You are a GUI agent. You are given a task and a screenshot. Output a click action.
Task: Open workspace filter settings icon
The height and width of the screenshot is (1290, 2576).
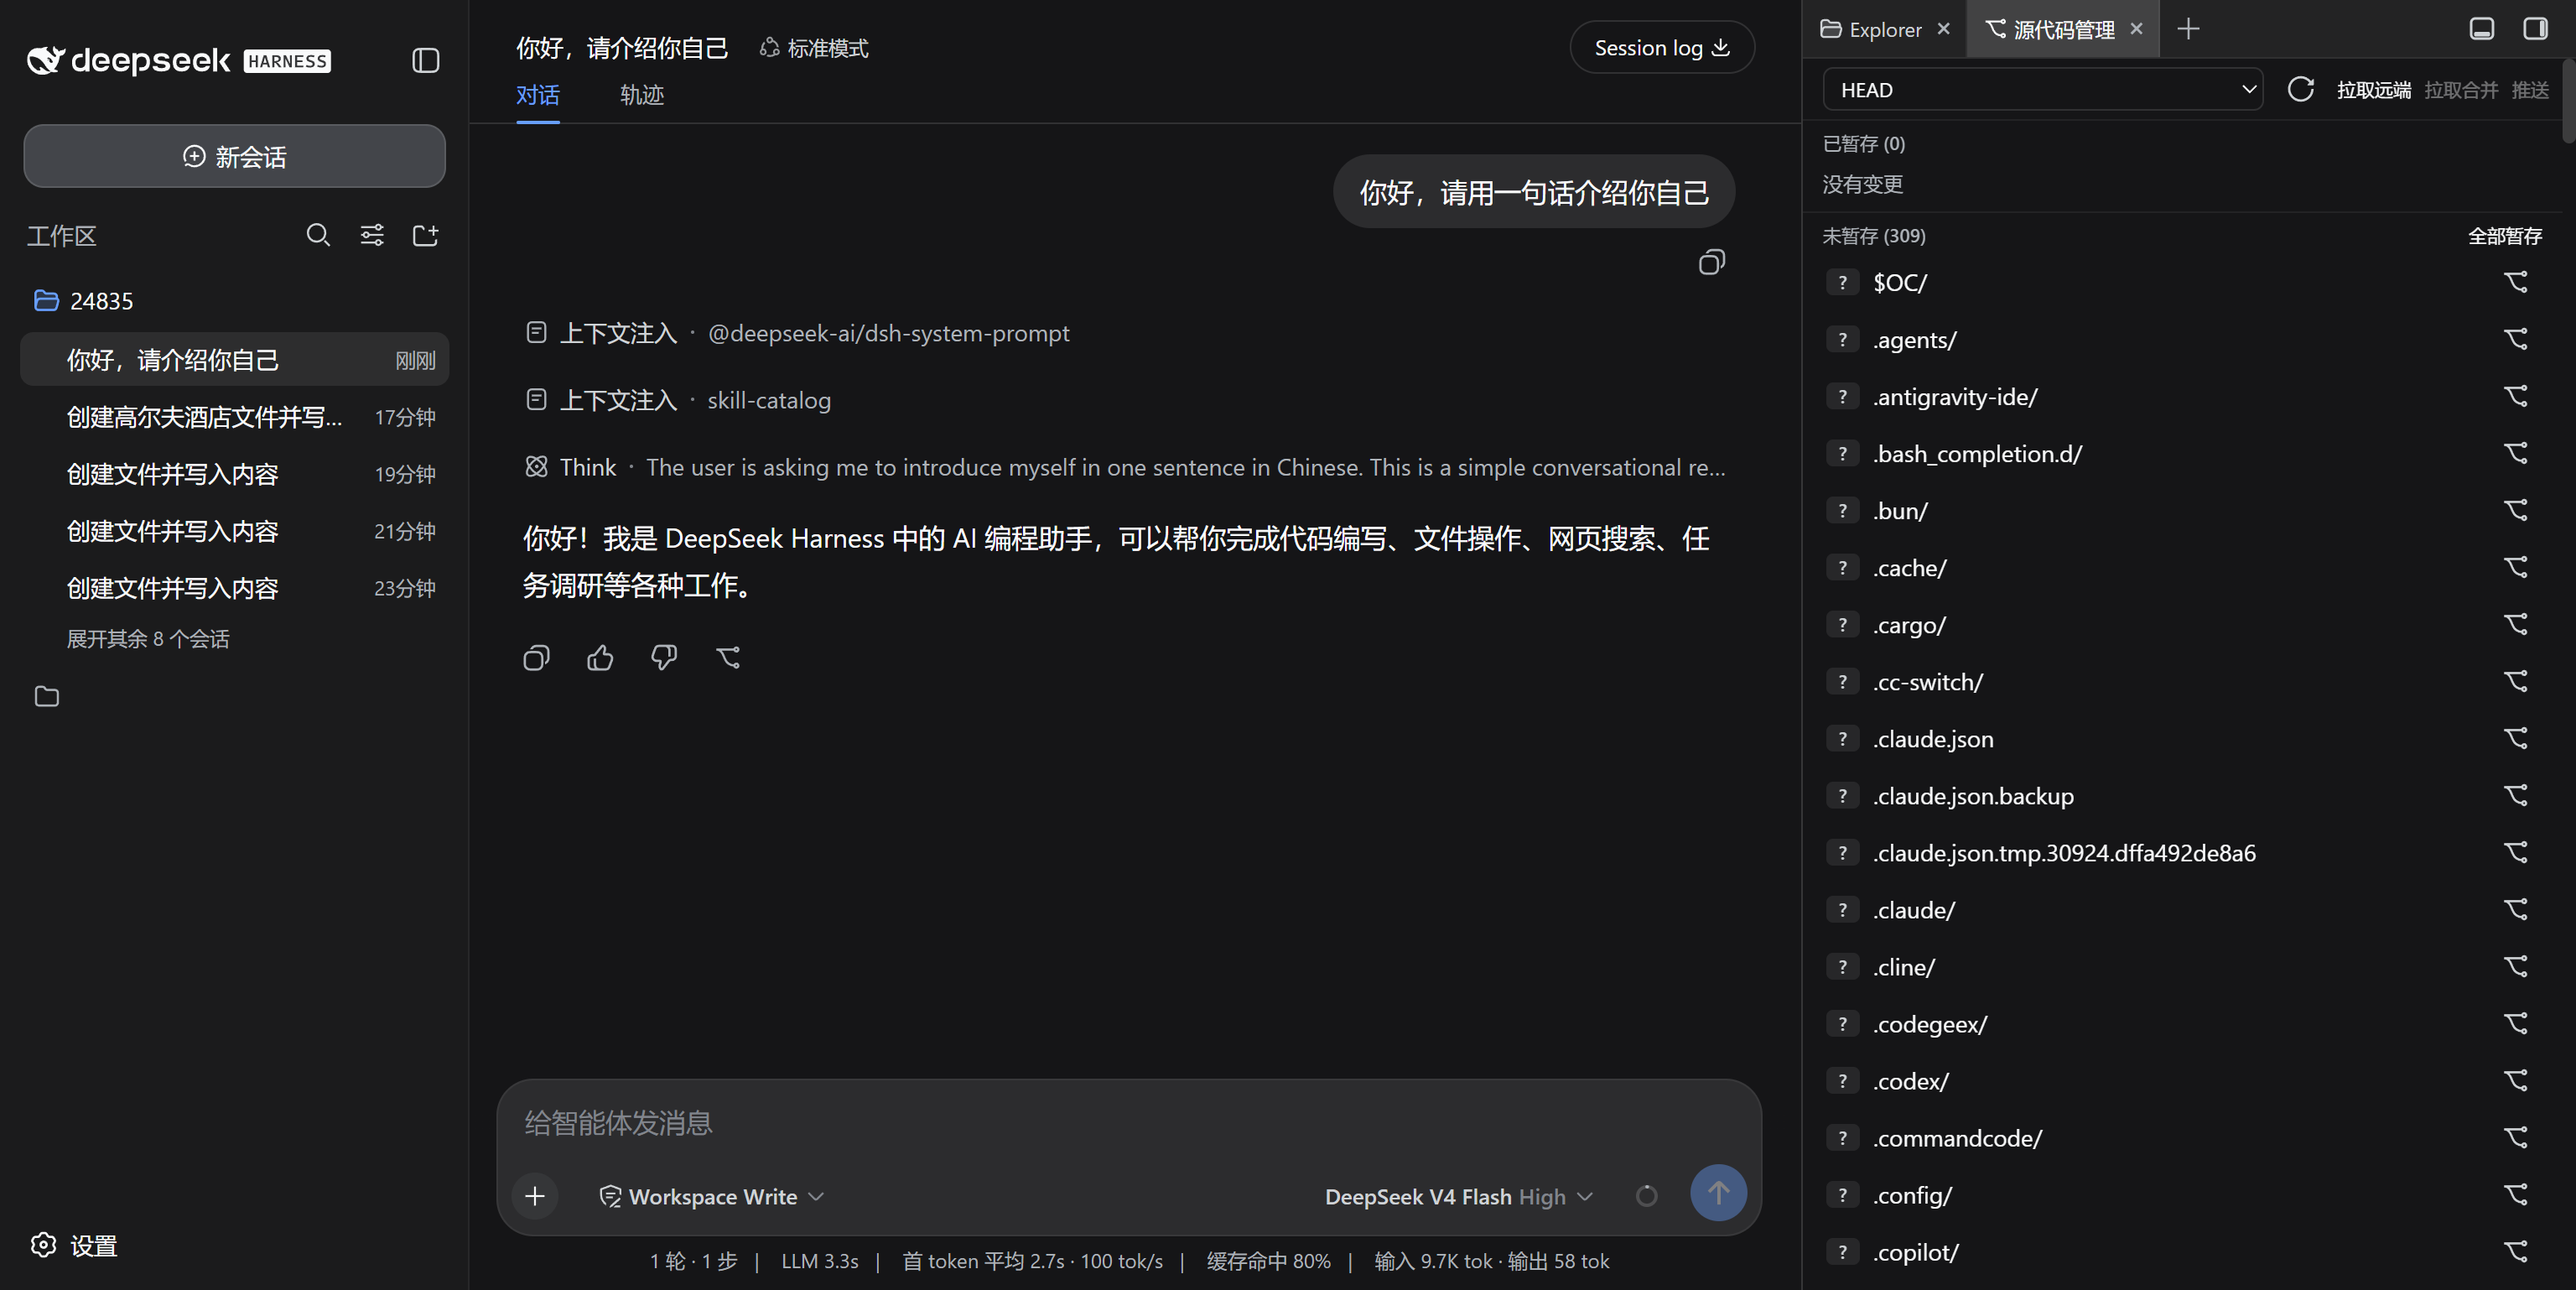coord(372,235)
